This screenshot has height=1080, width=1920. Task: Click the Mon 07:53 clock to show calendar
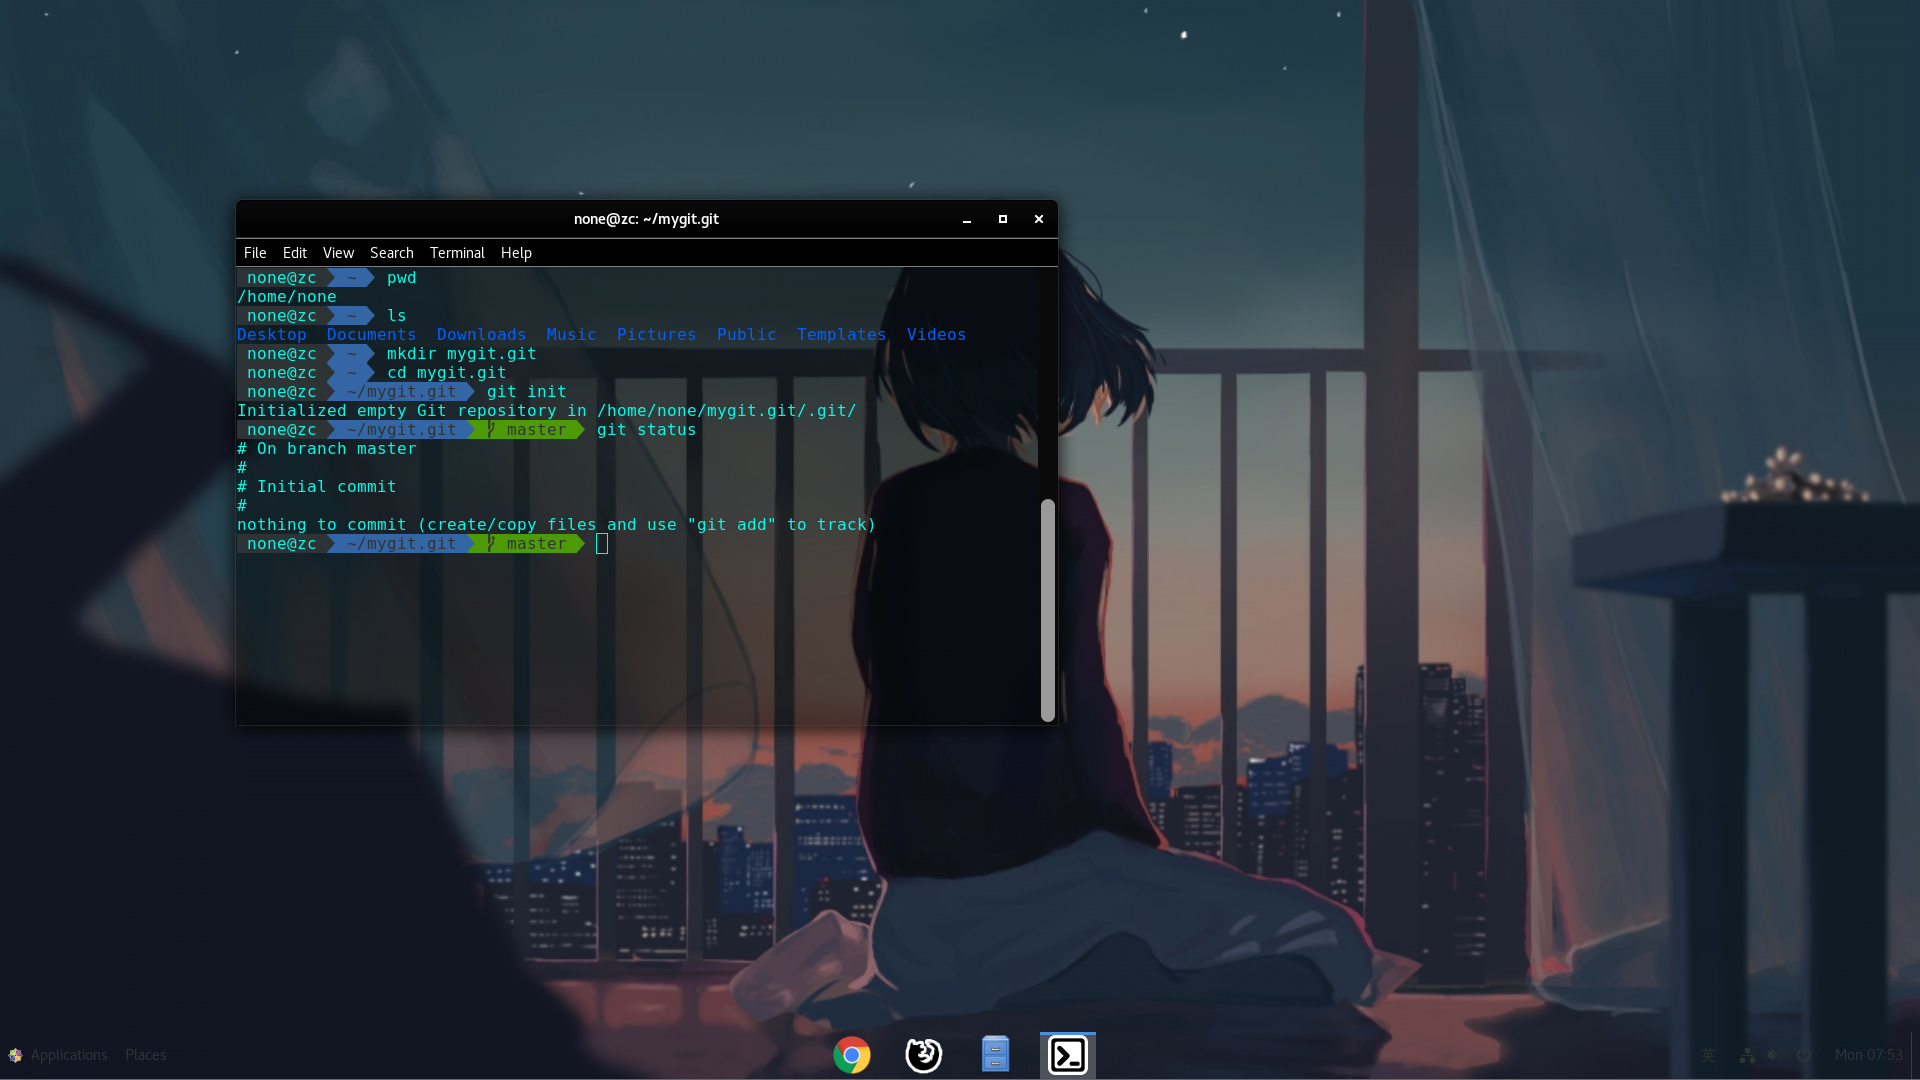point(1871,1054)
